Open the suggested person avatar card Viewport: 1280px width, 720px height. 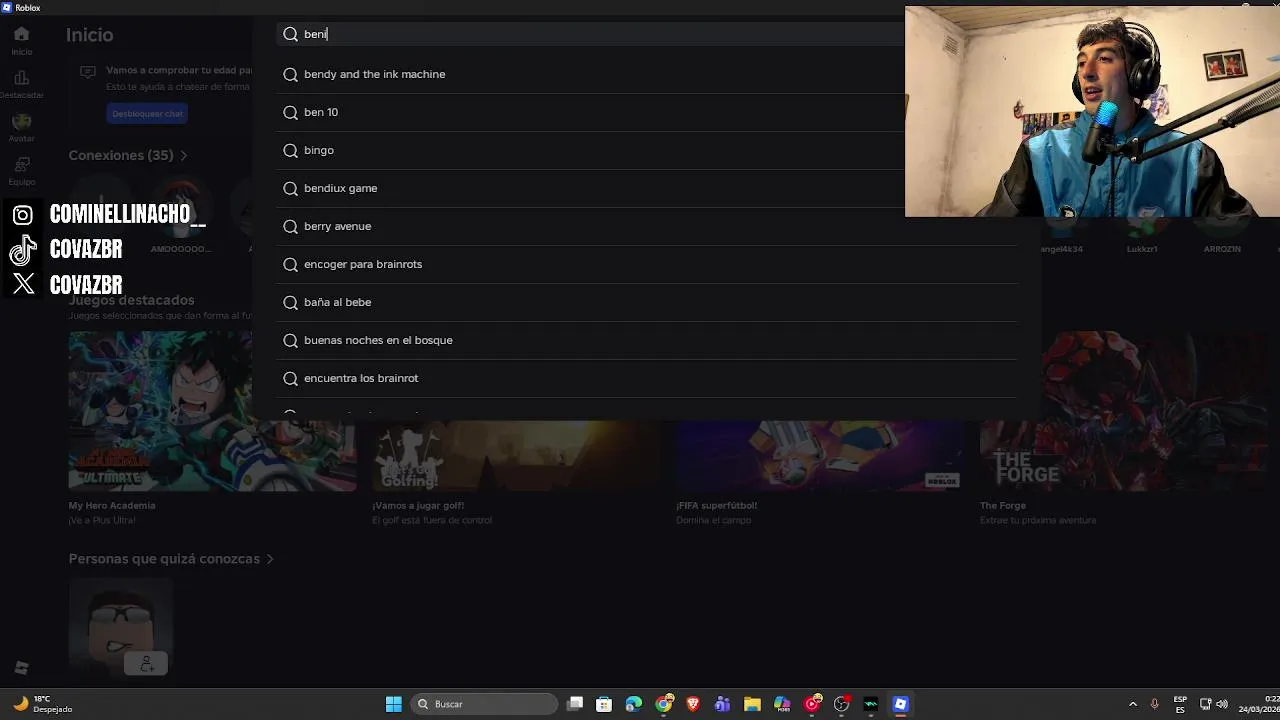[x=121, y=628]
